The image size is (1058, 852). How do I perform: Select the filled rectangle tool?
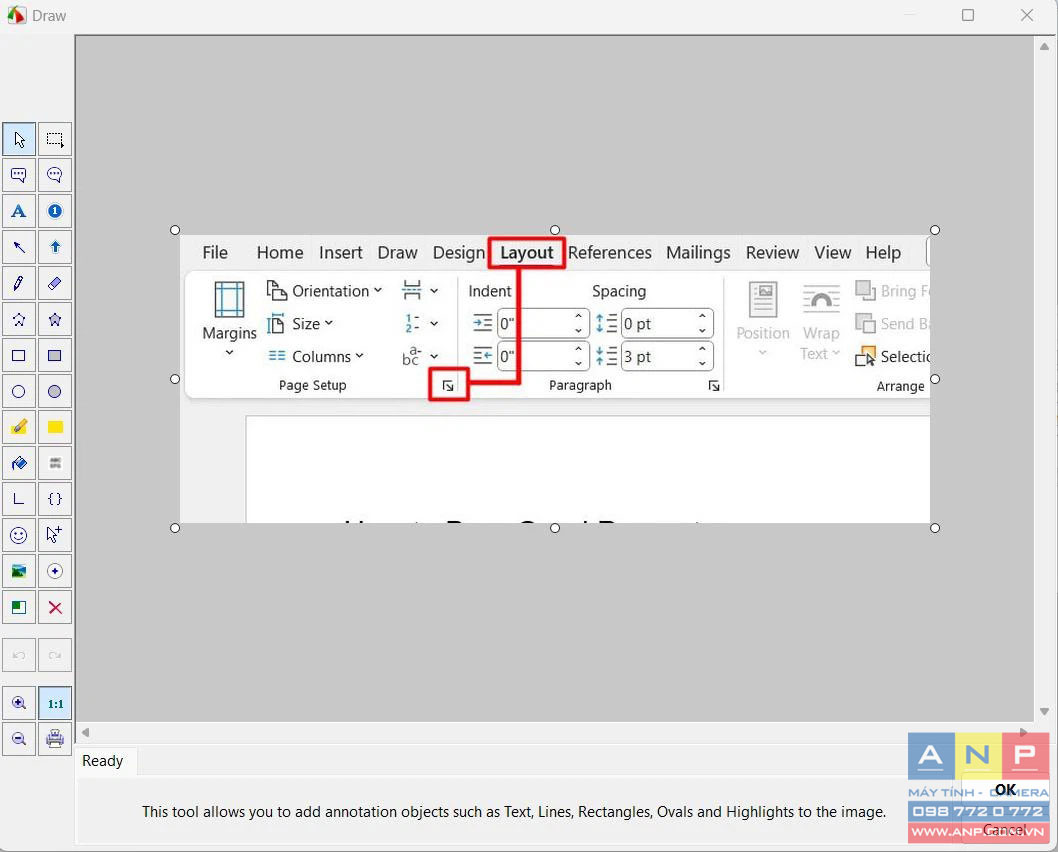coord(55,356)
